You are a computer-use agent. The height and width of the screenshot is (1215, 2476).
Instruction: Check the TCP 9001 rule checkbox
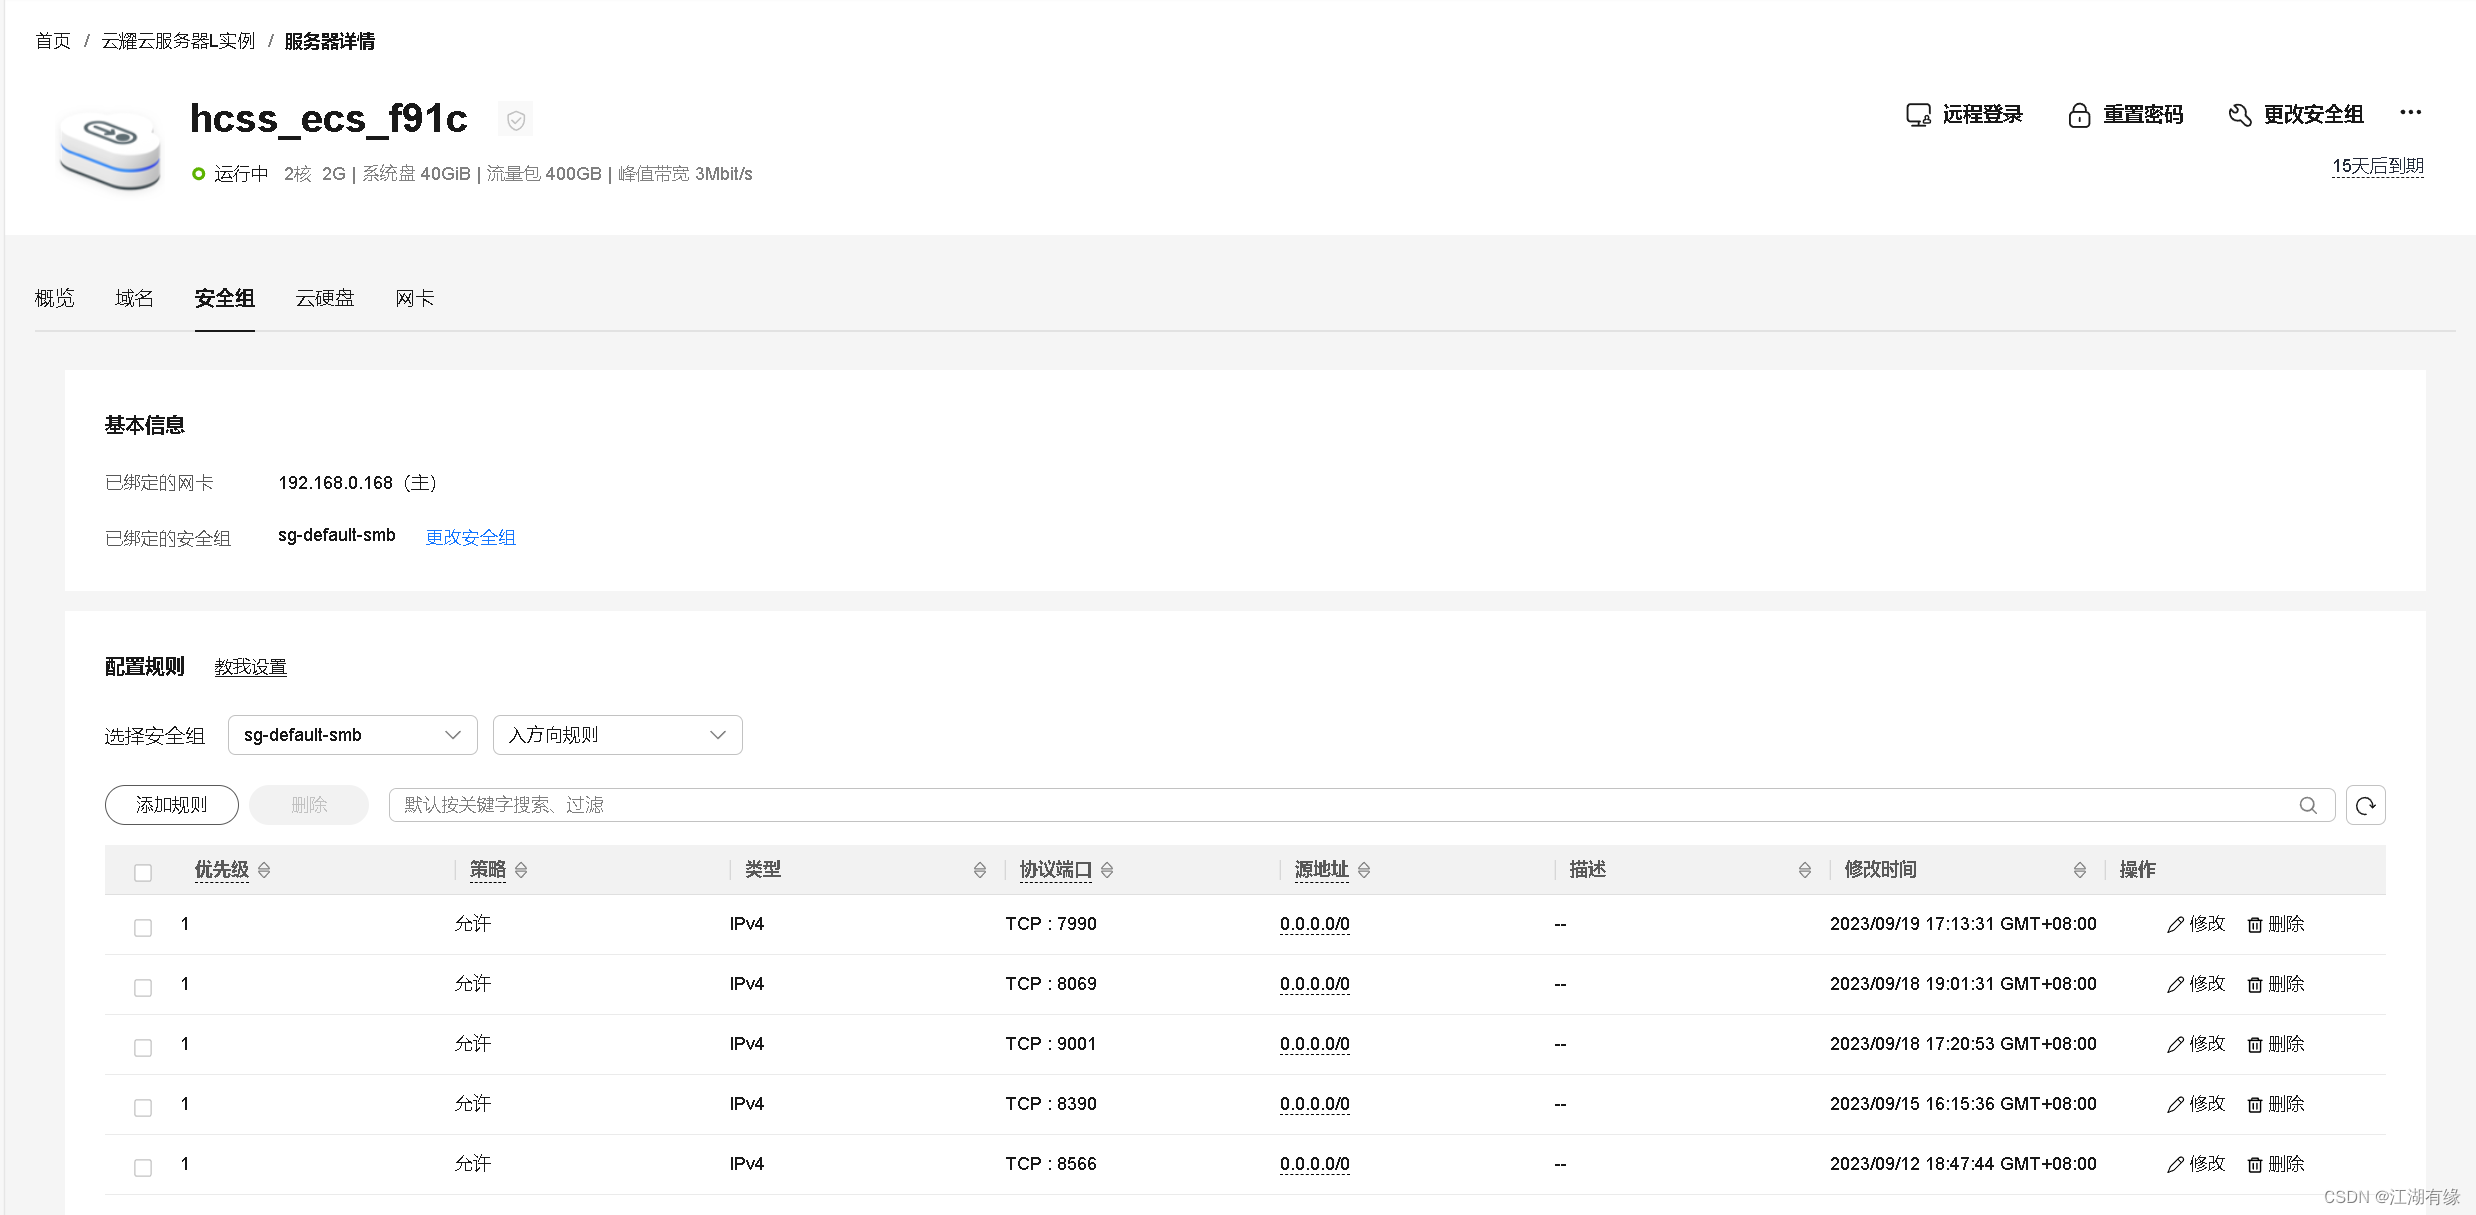(143, 1047)
